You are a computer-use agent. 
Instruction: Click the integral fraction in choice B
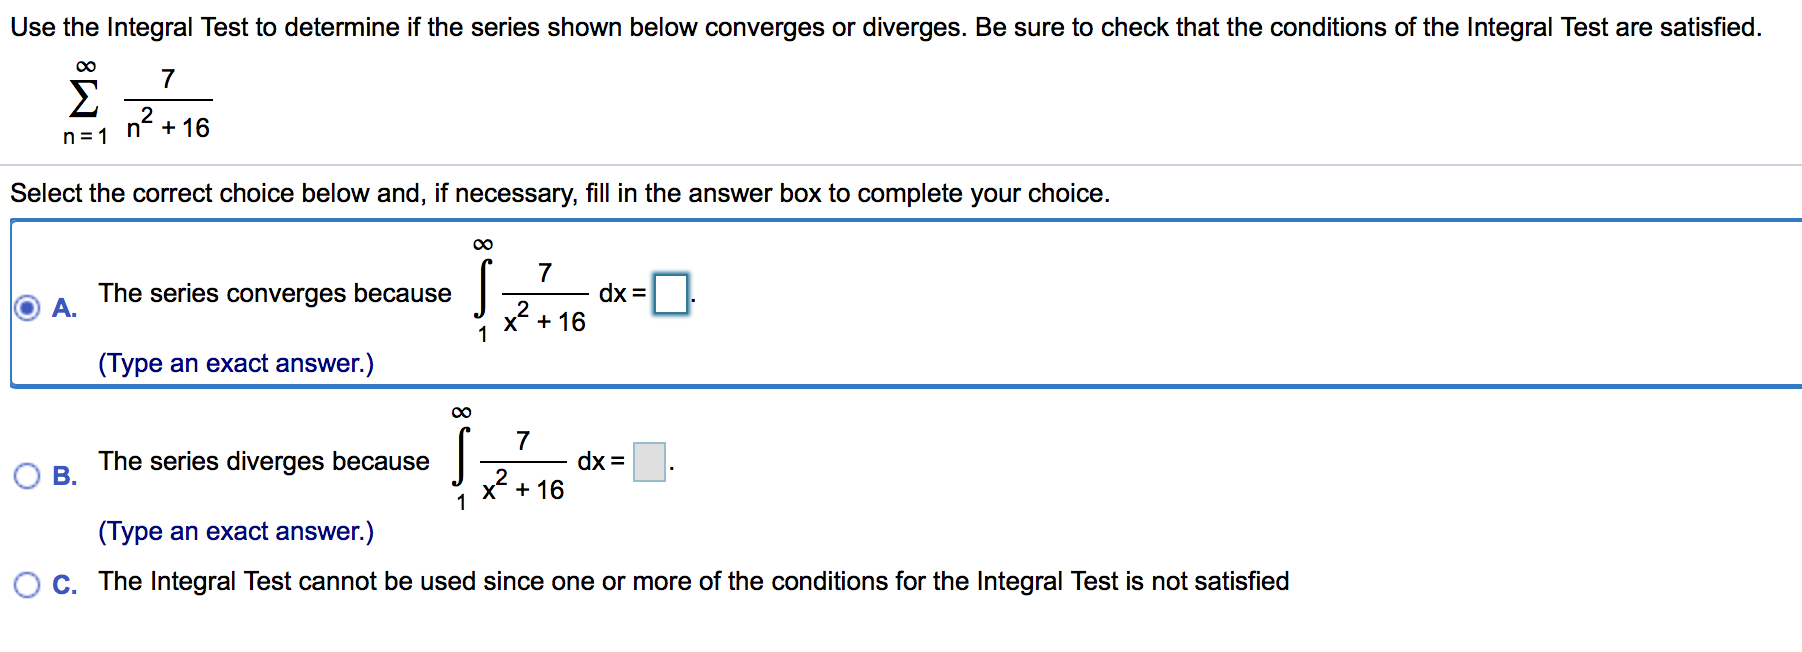point(523,465)
